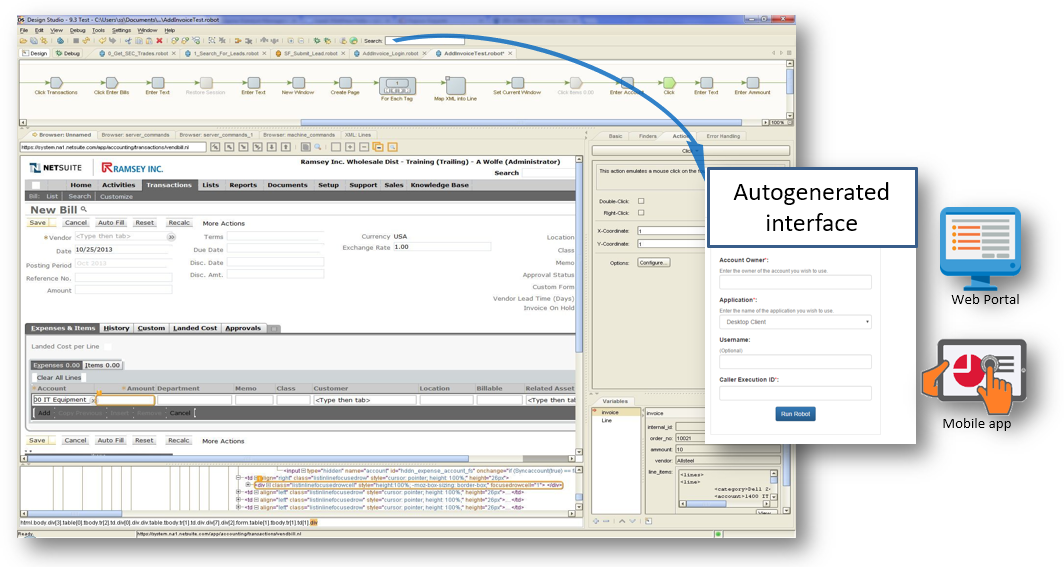Select the Map XML into Line node
Screen dimensions: 1064x567
click(455, 85)
